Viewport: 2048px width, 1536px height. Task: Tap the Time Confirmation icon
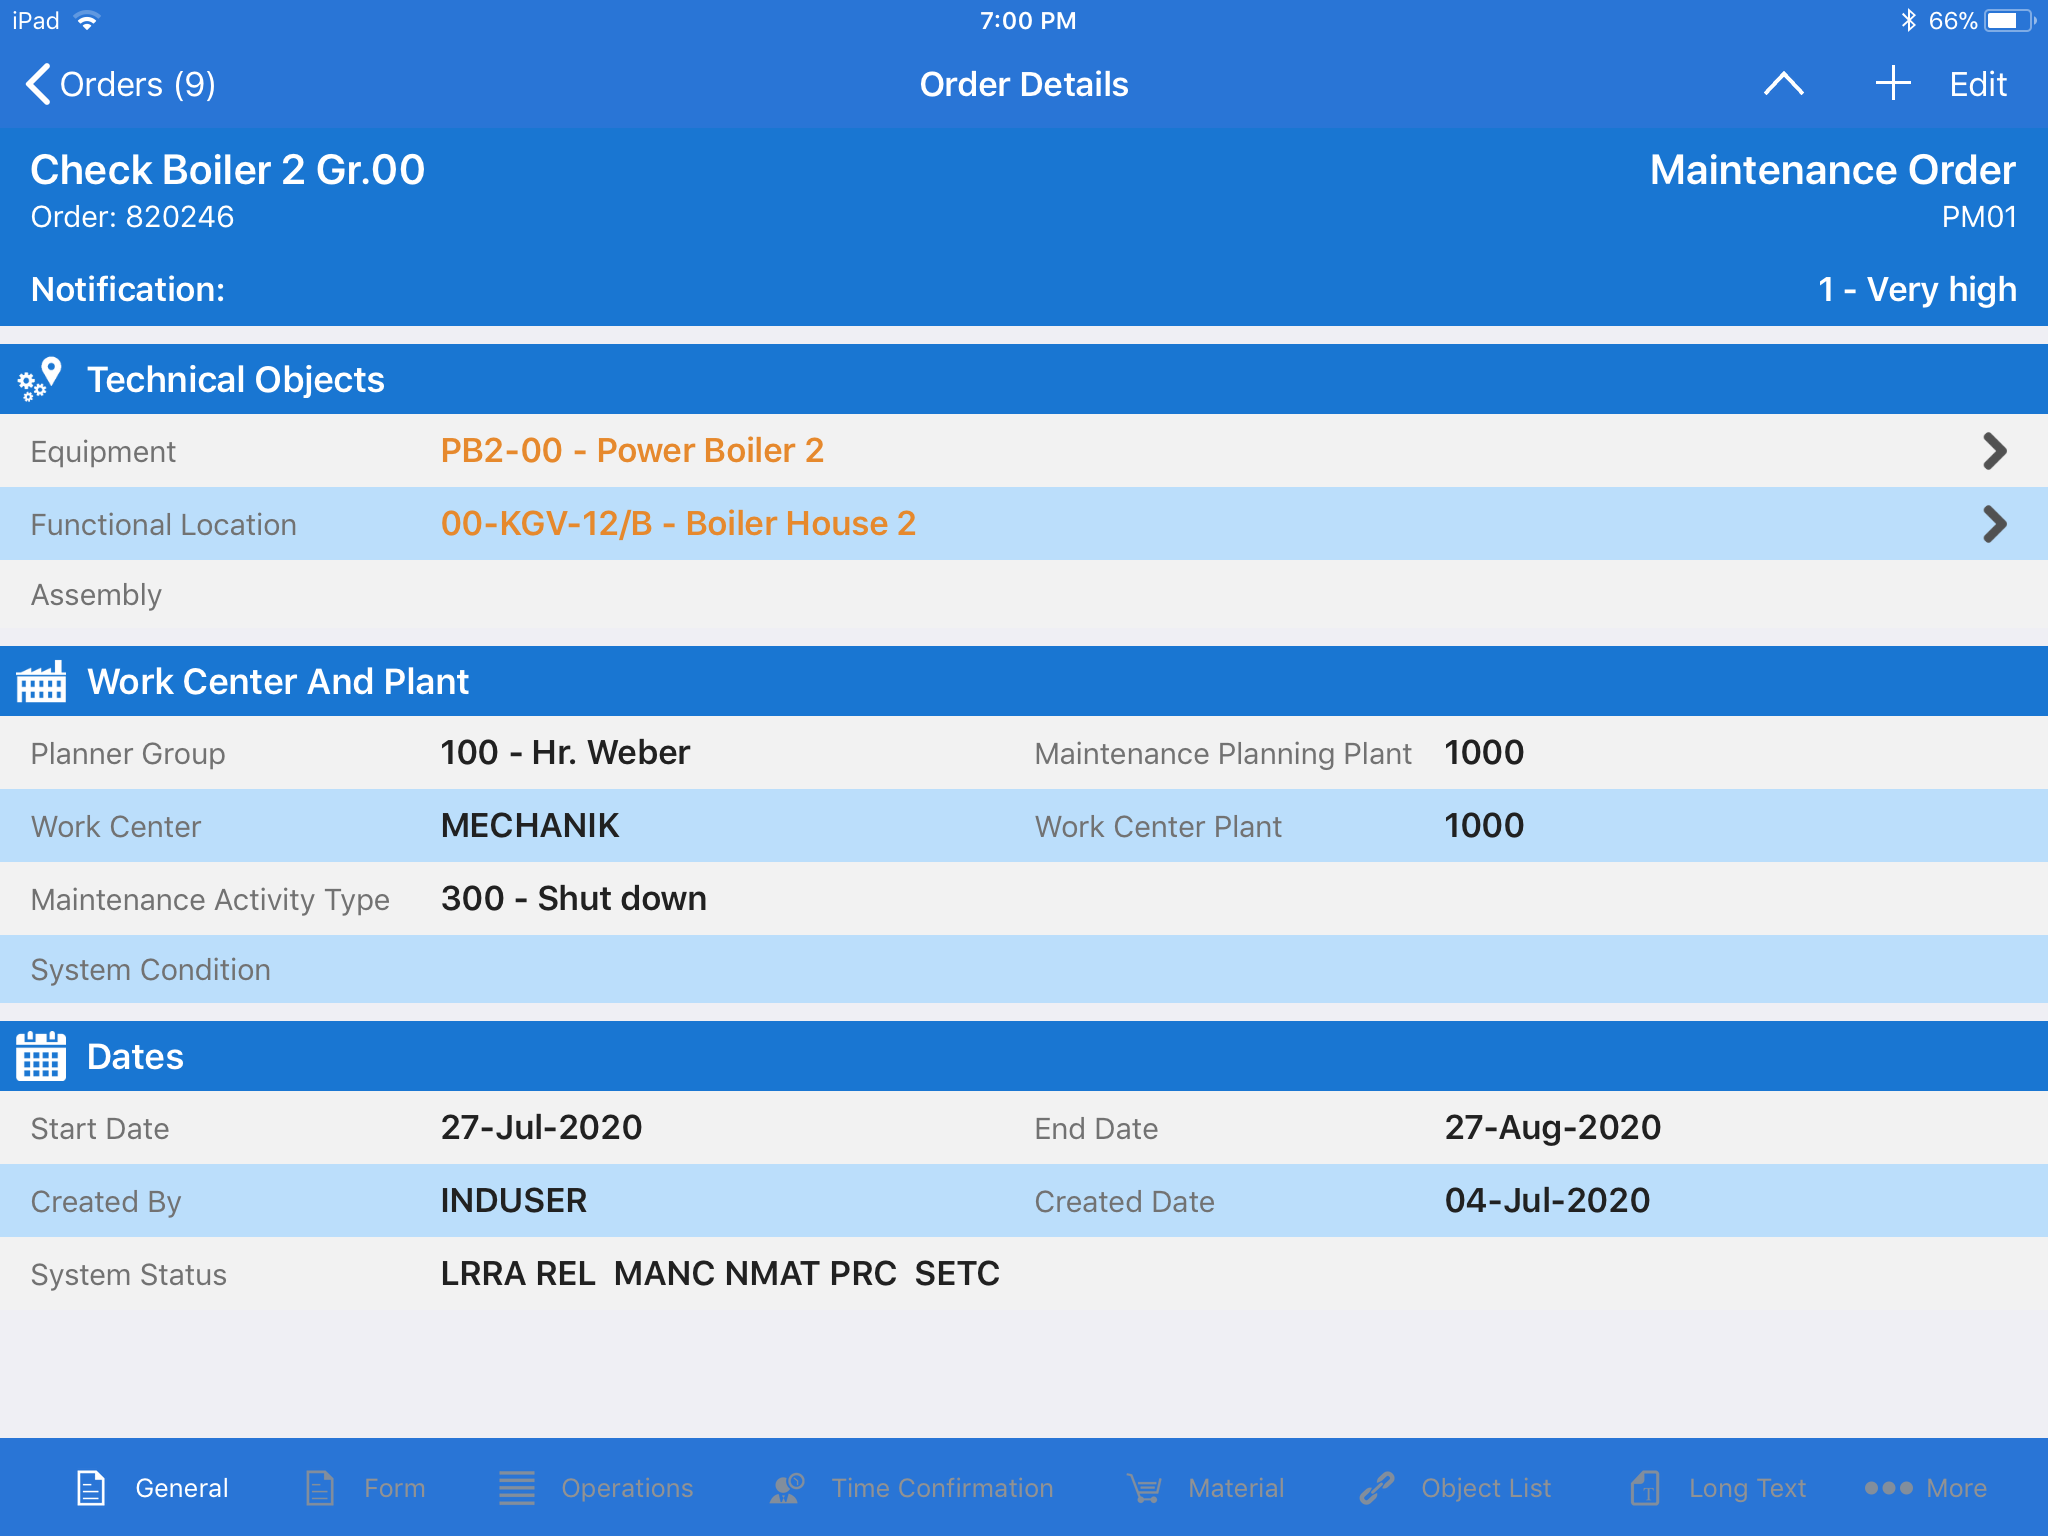click(x=787, y=1488)
